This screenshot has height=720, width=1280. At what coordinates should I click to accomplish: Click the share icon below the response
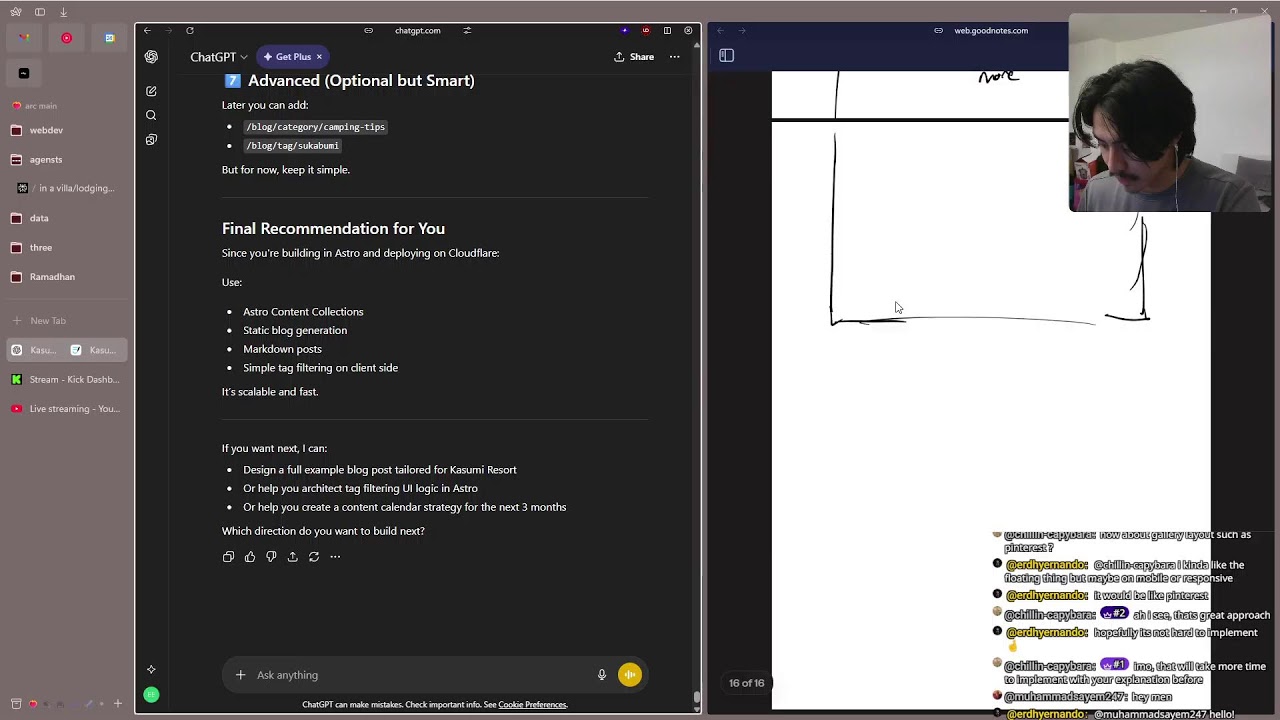[292, 557]
